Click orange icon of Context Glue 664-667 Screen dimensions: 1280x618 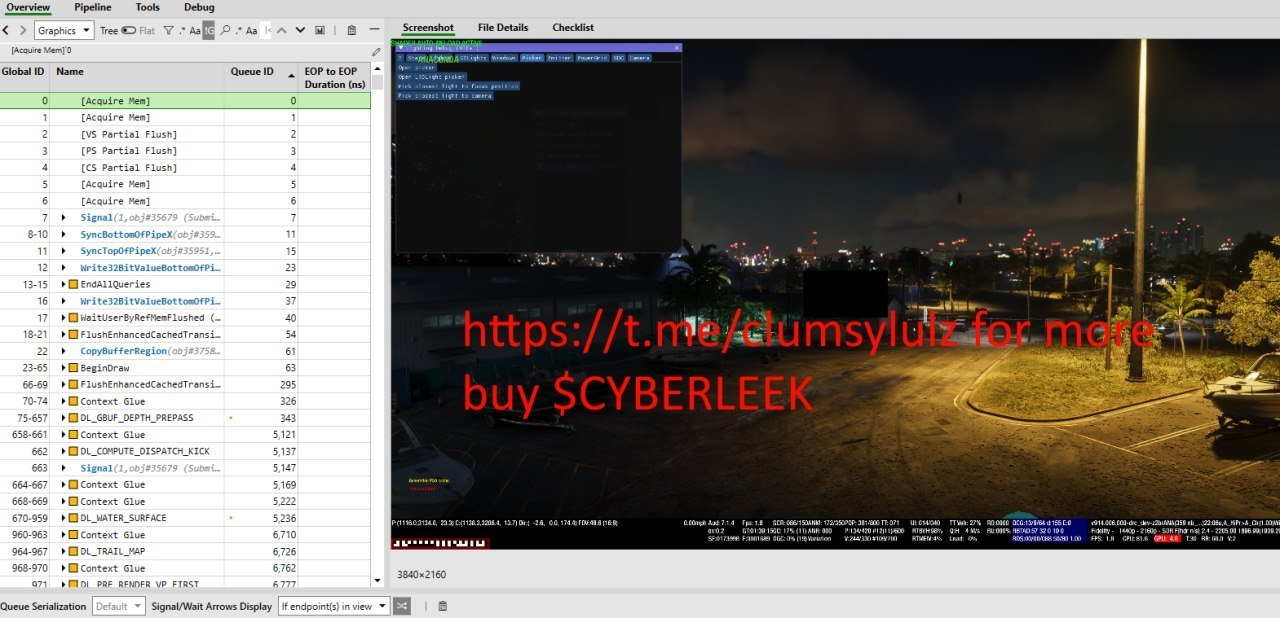73,485
